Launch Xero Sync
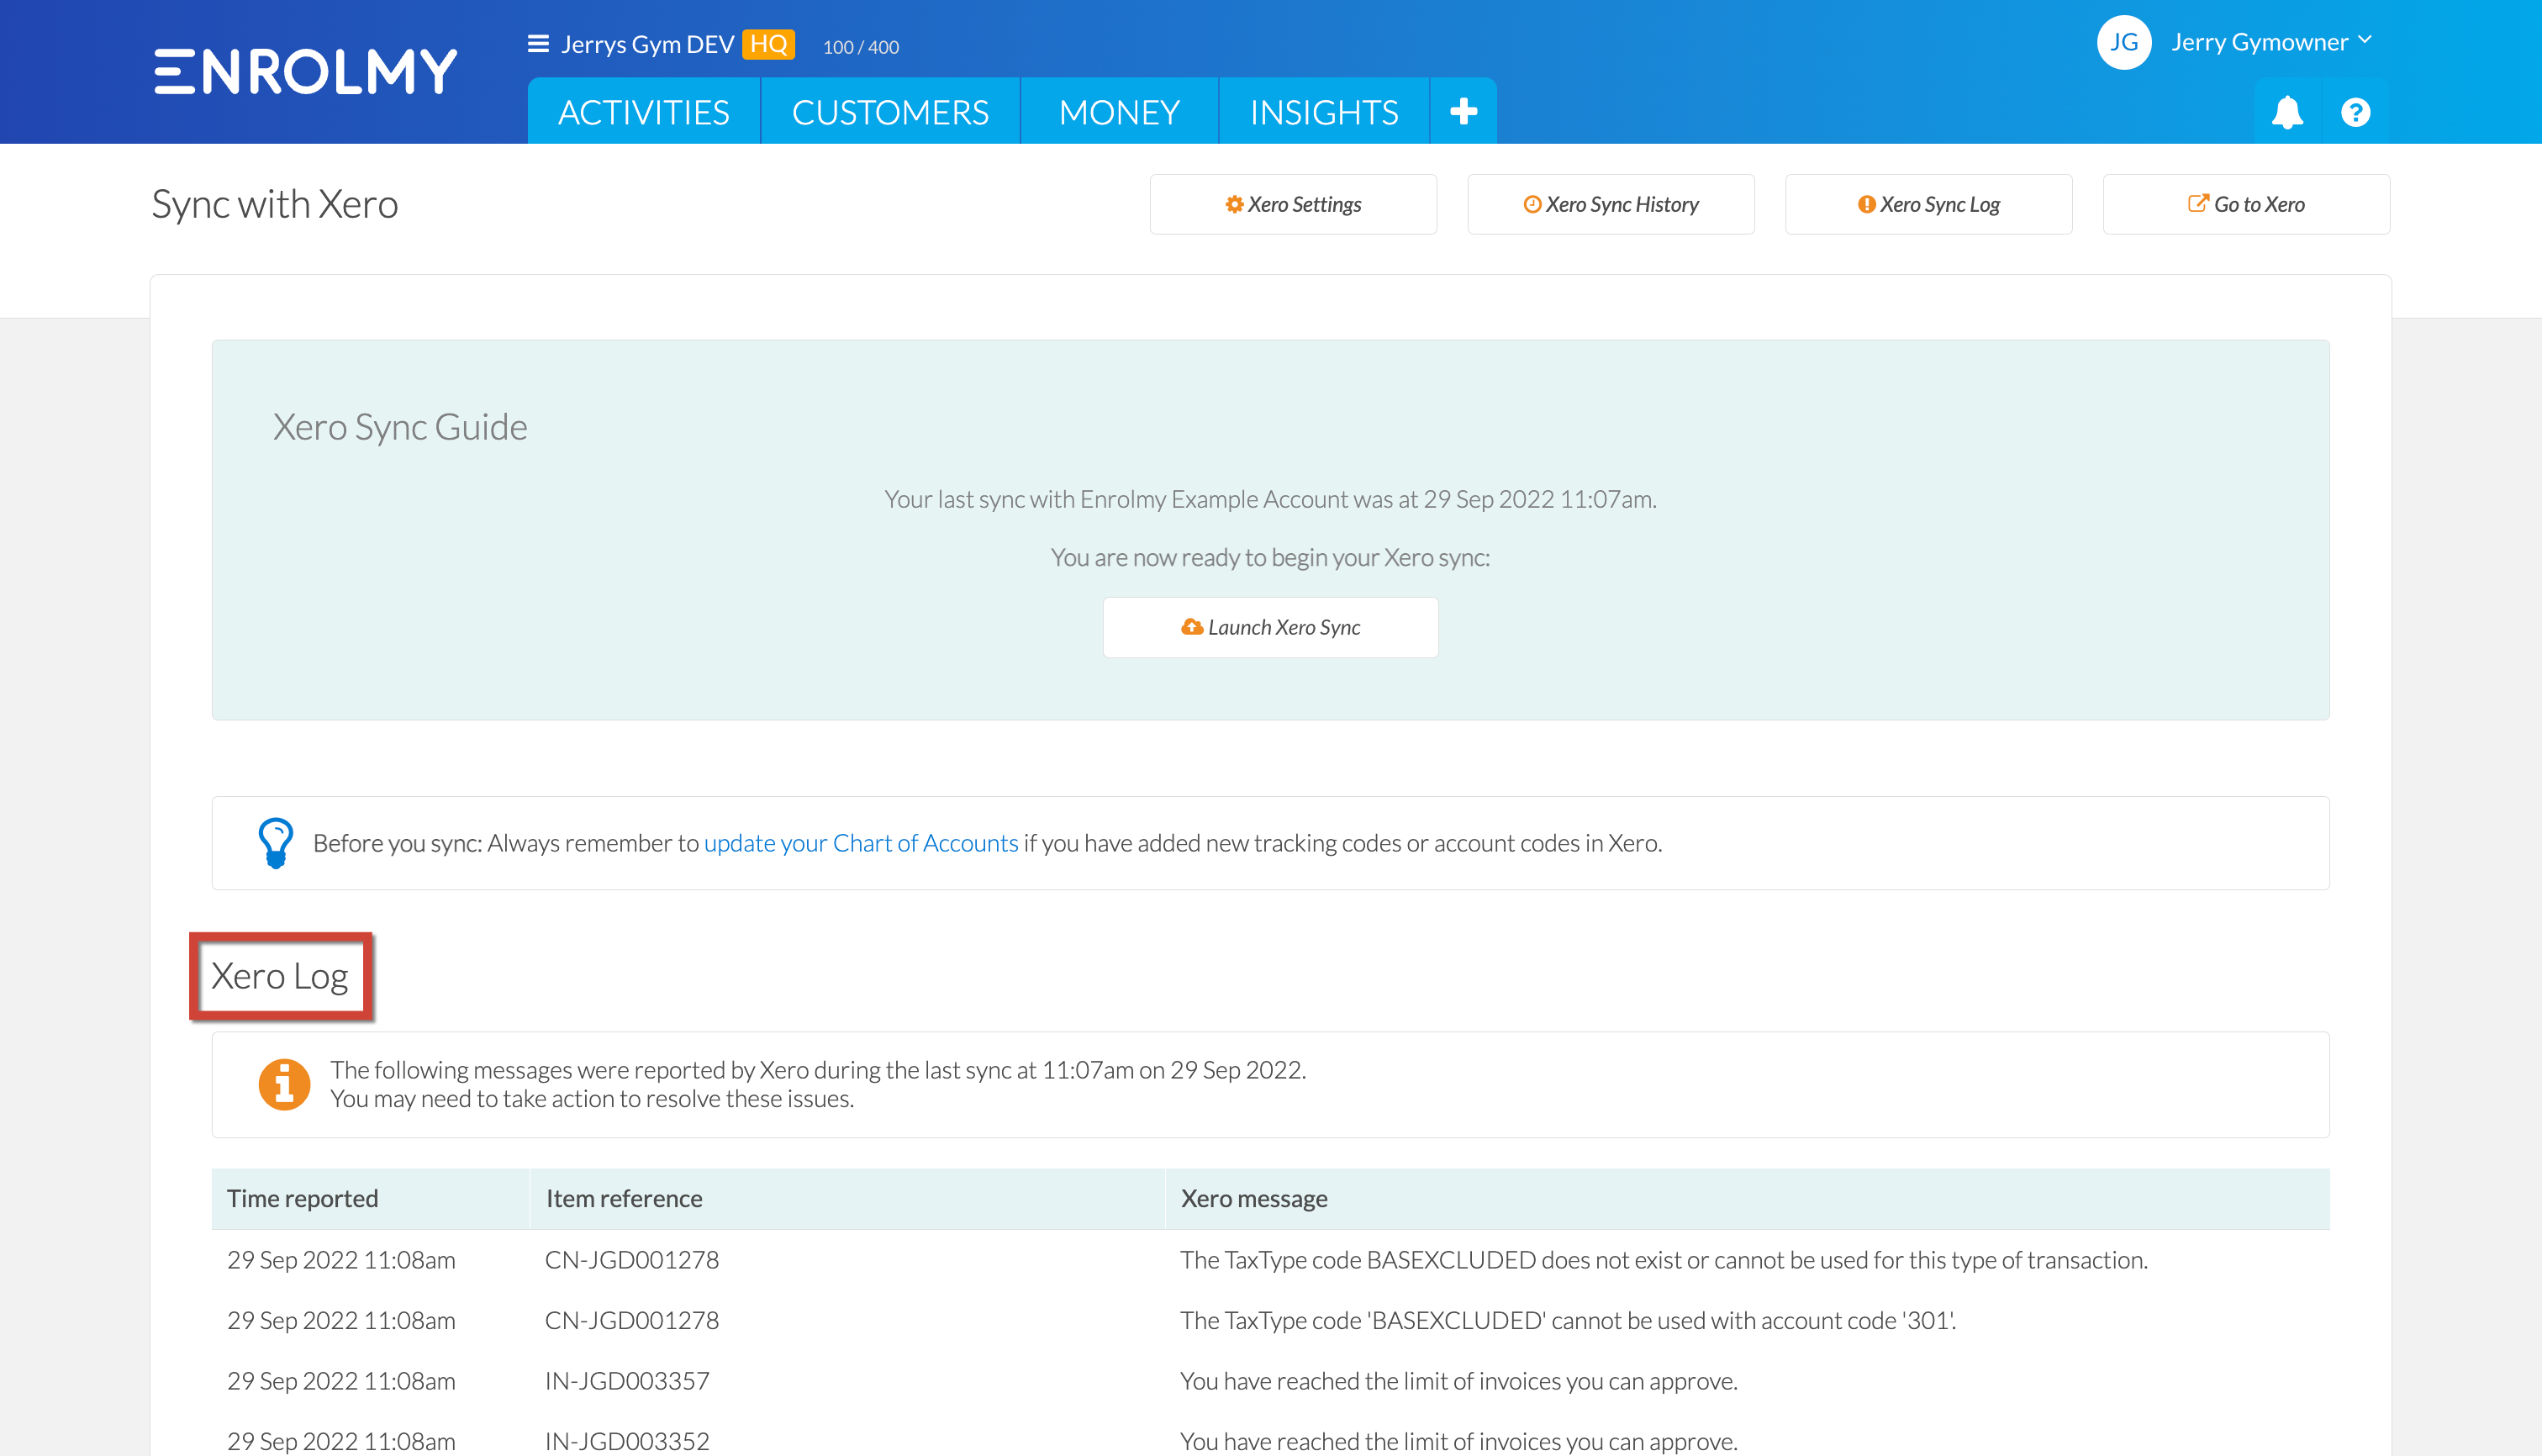 coord(1270,627)
